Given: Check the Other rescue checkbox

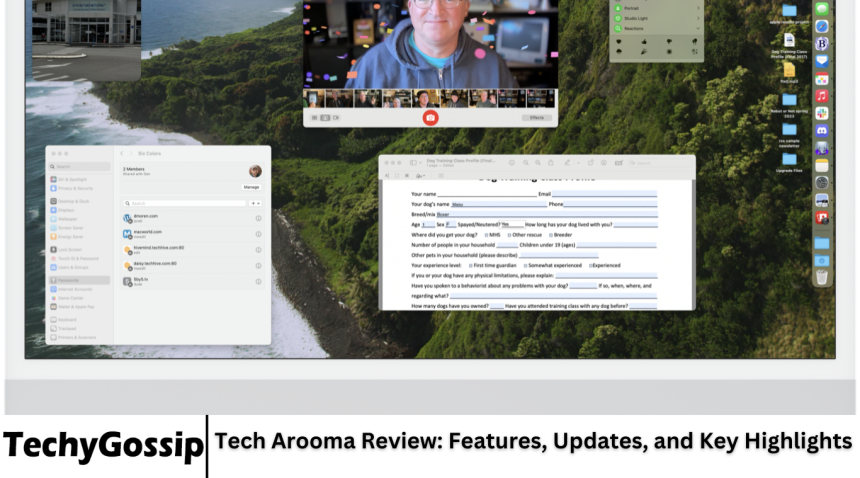Looking at the screenshot, I should click(x=509, y=235).
